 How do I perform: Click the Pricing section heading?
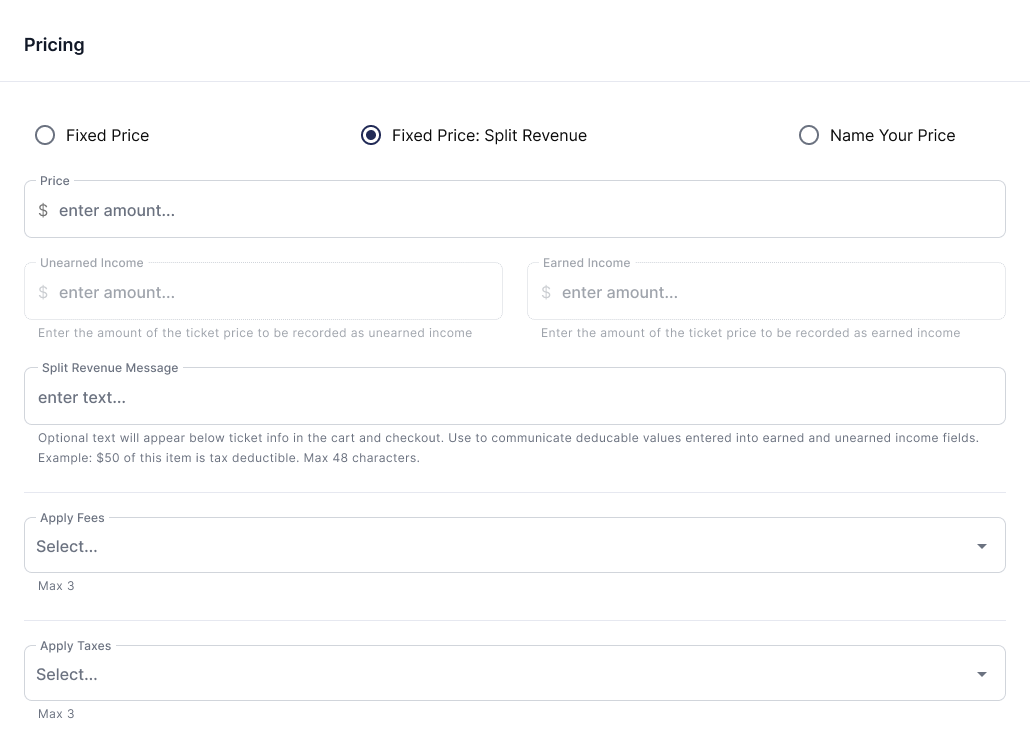(55, 45)
